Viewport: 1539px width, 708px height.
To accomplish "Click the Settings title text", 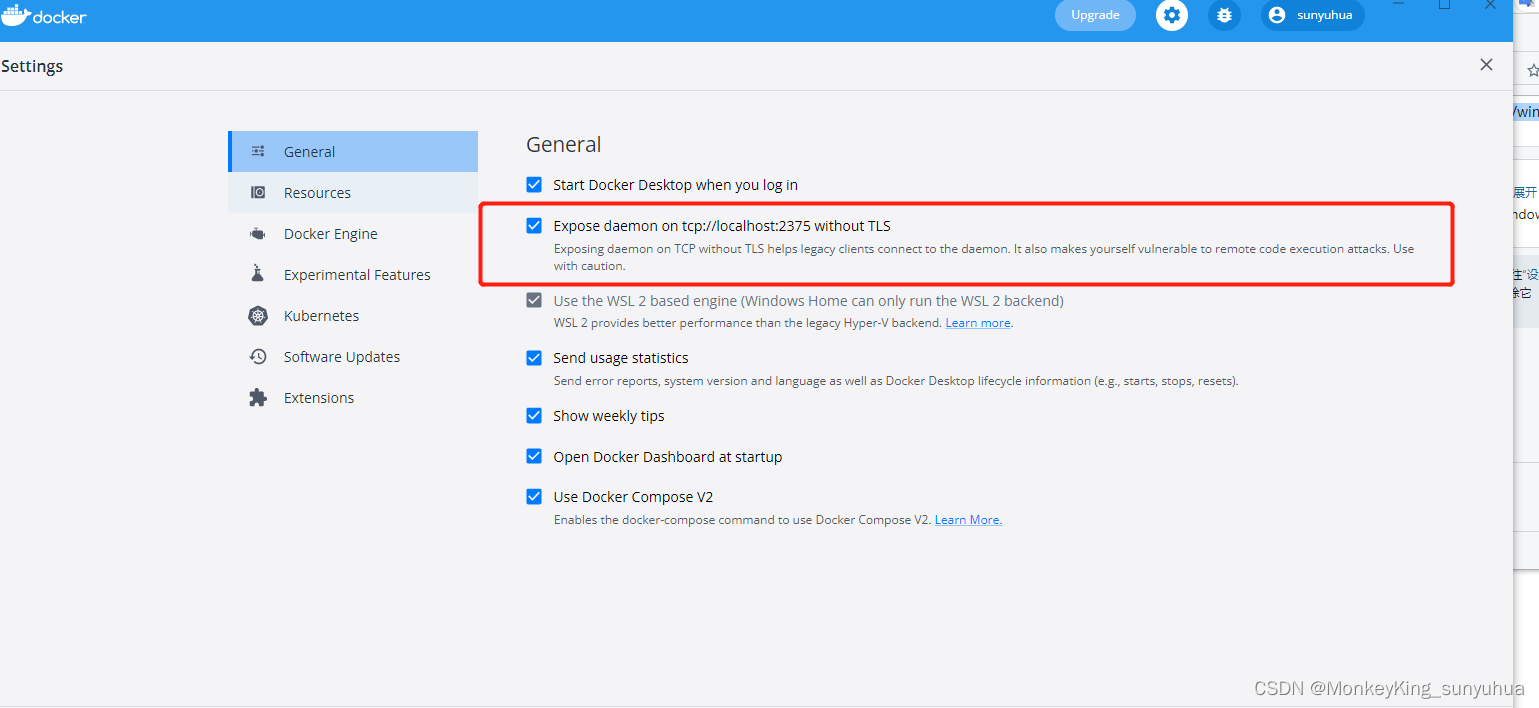I will click(32, 66).
